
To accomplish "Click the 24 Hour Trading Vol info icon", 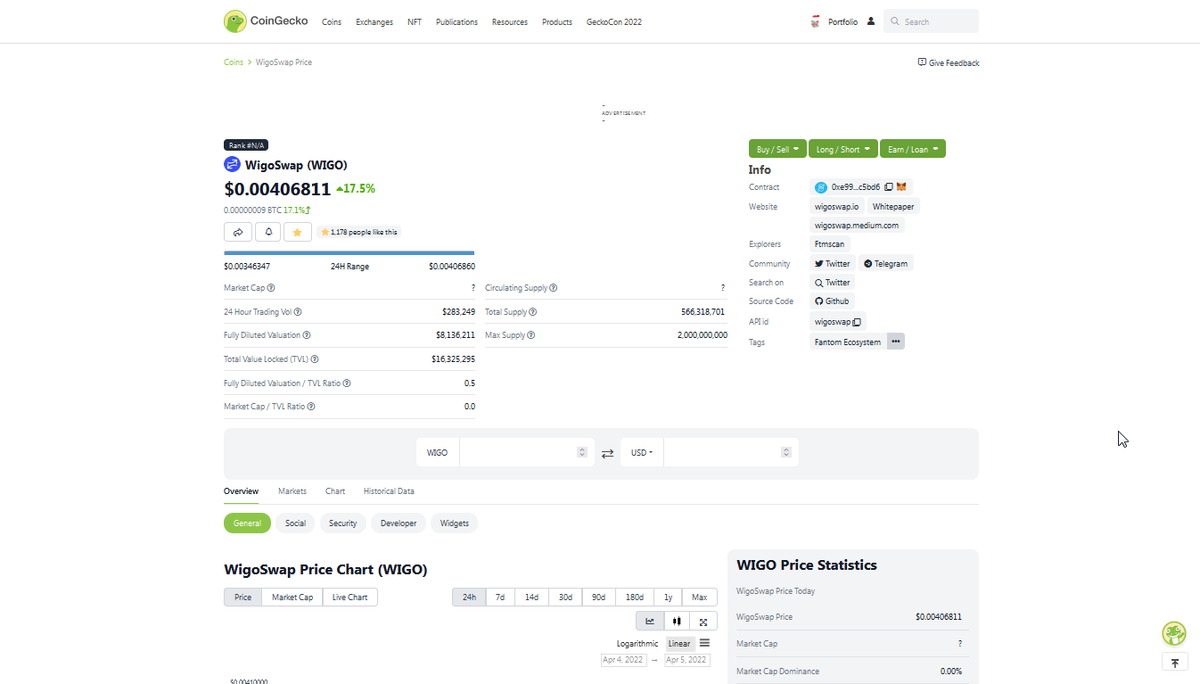I will [x=298, y=312].
